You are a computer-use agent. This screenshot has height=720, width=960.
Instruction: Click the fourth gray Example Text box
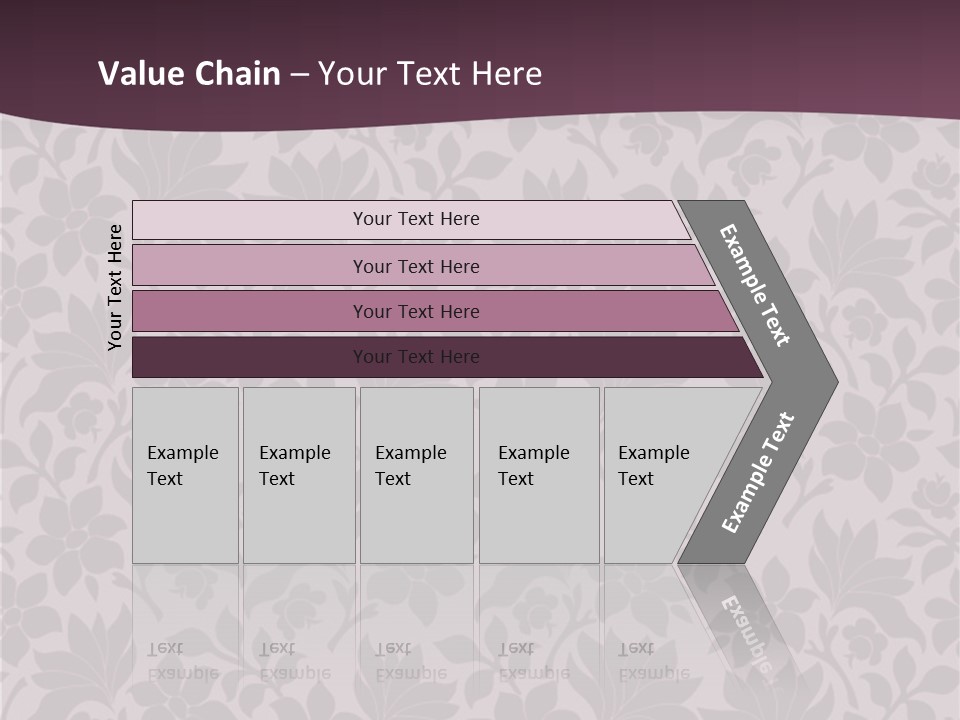[539, 475]
